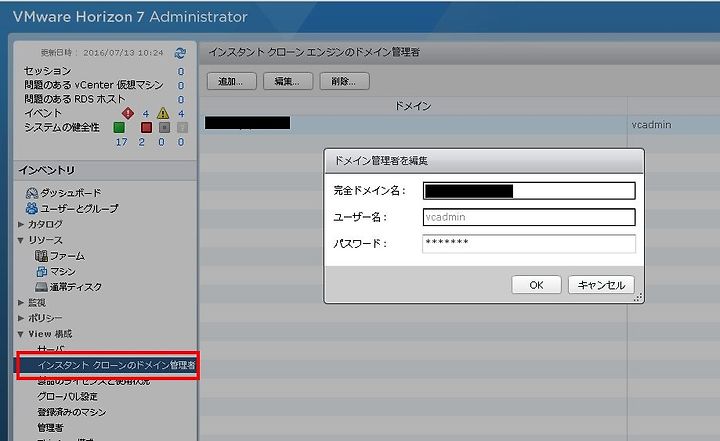Click the red error events icon
The height and width of the screenshot is (441, 720).
coord(128,113)
